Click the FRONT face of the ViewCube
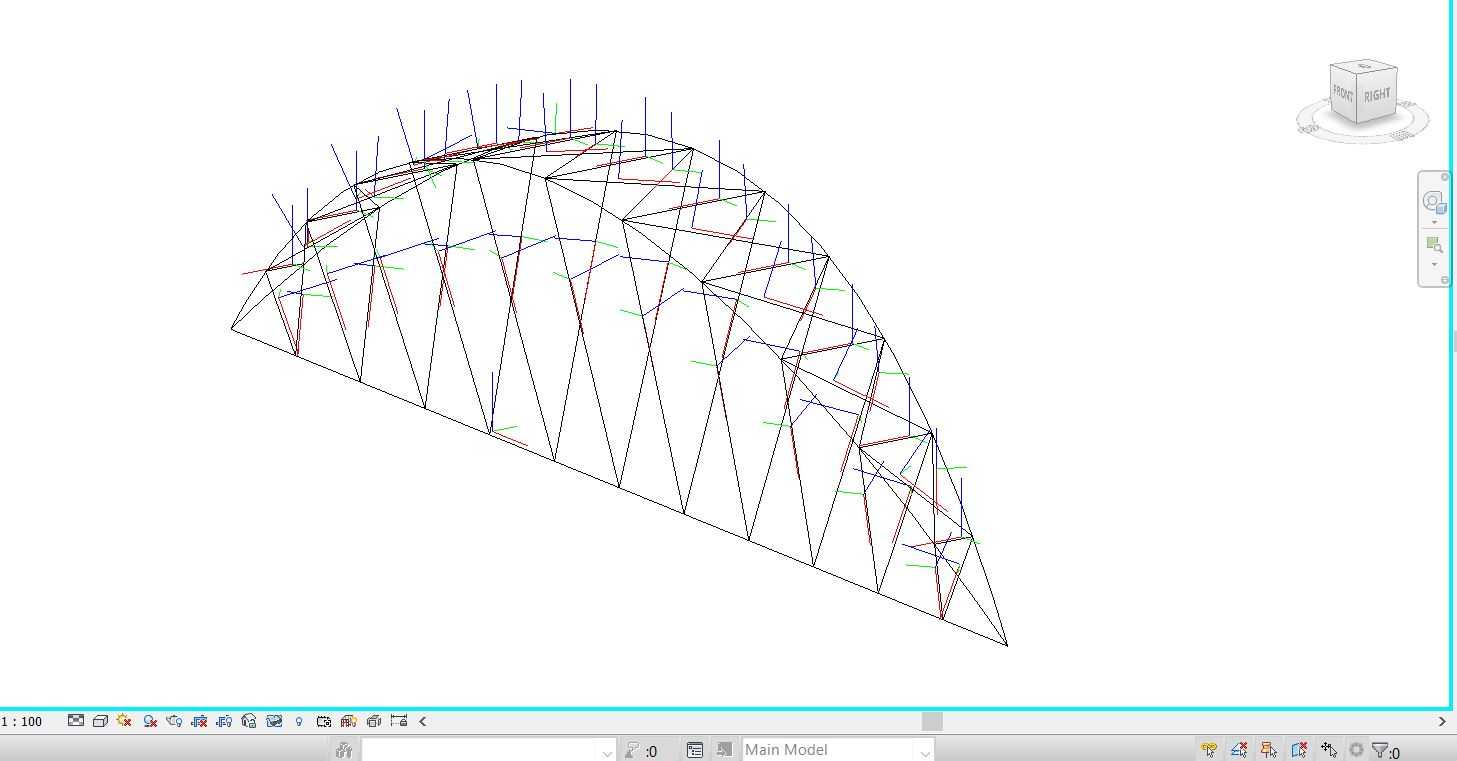The height and width of the screenshot is (761, 1457). click(x=1342, y=96)
